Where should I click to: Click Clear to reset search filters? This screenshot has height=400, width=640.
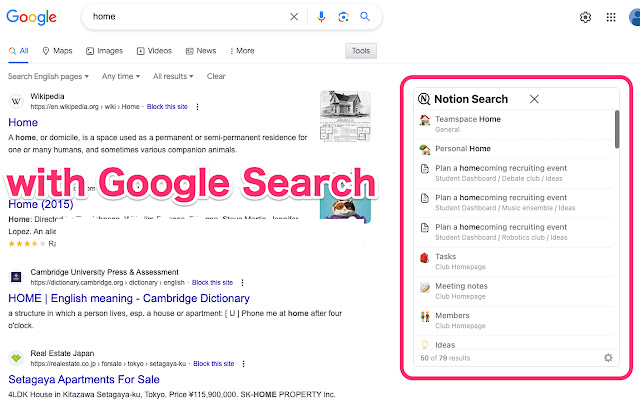216,76
